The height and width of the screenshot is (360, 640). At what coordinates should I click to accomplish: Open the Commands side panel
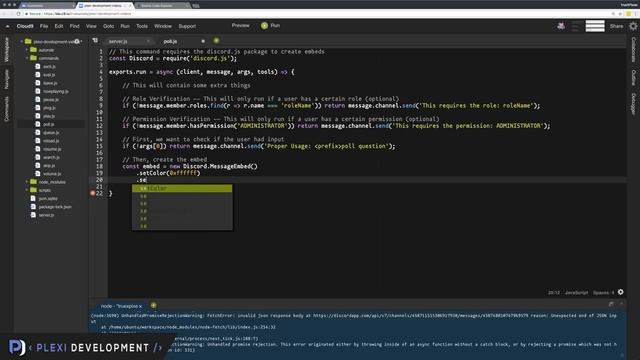tap(7, 109)
